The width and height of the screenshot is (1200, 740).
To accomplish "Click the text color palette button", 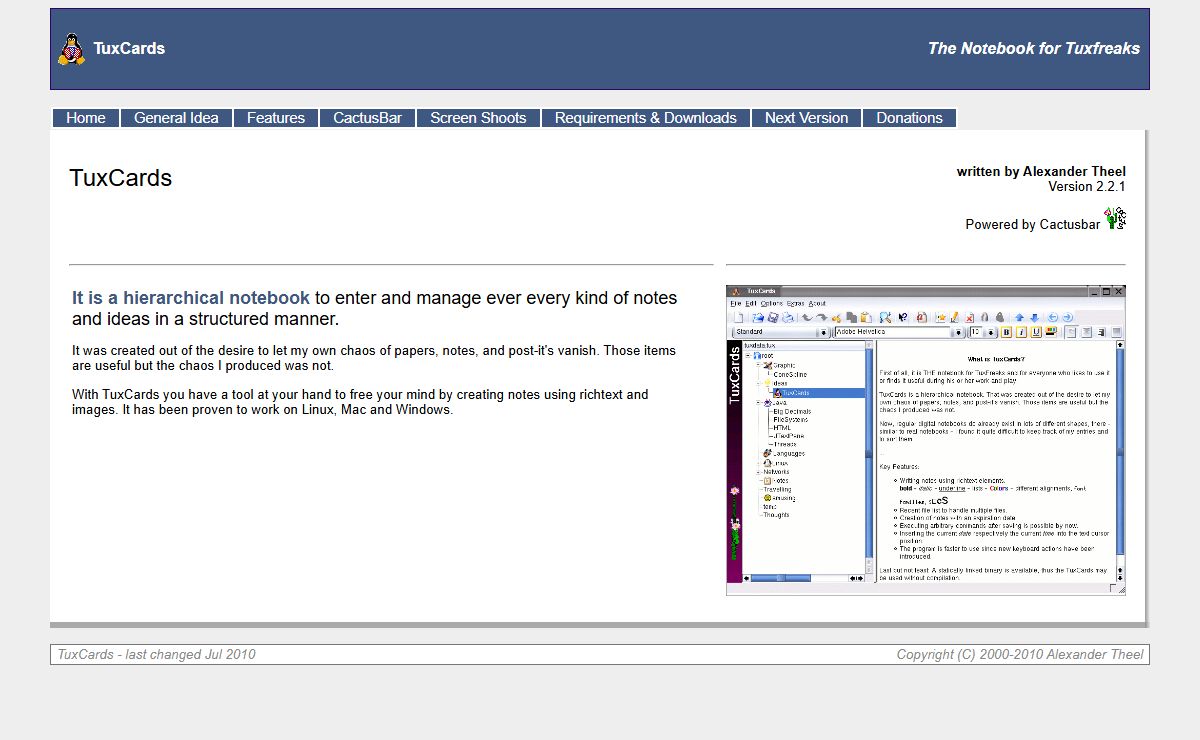I will [1051, 332].
